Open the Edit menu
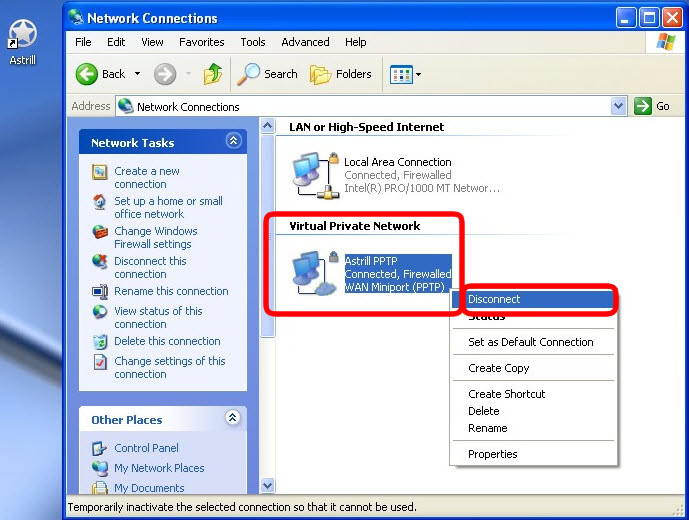This screenshot has height=524, width=689. (116, 42)
